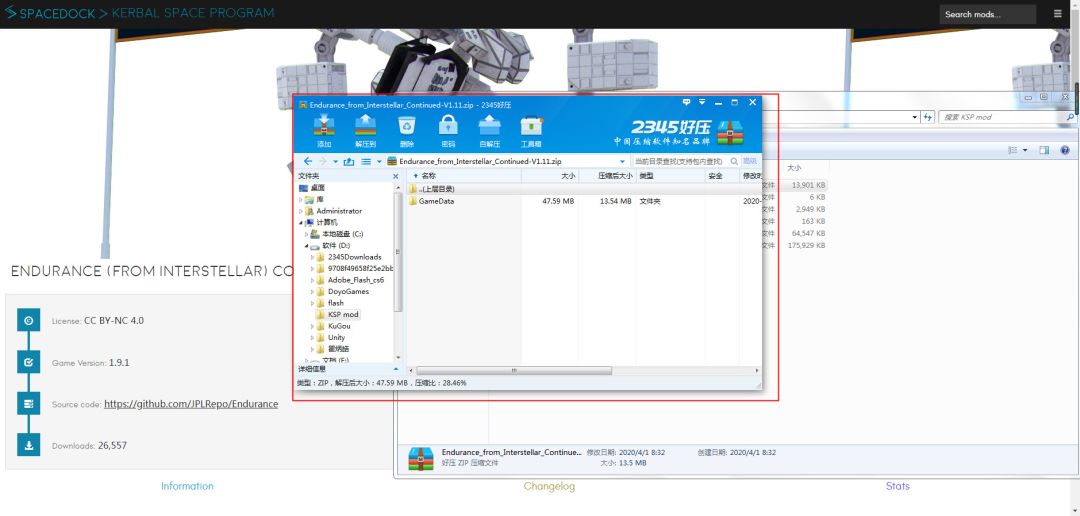Toggle the Explorer preview pane icon
Viewport: 1080px width, 516px height.
[x=1044, y=150]
